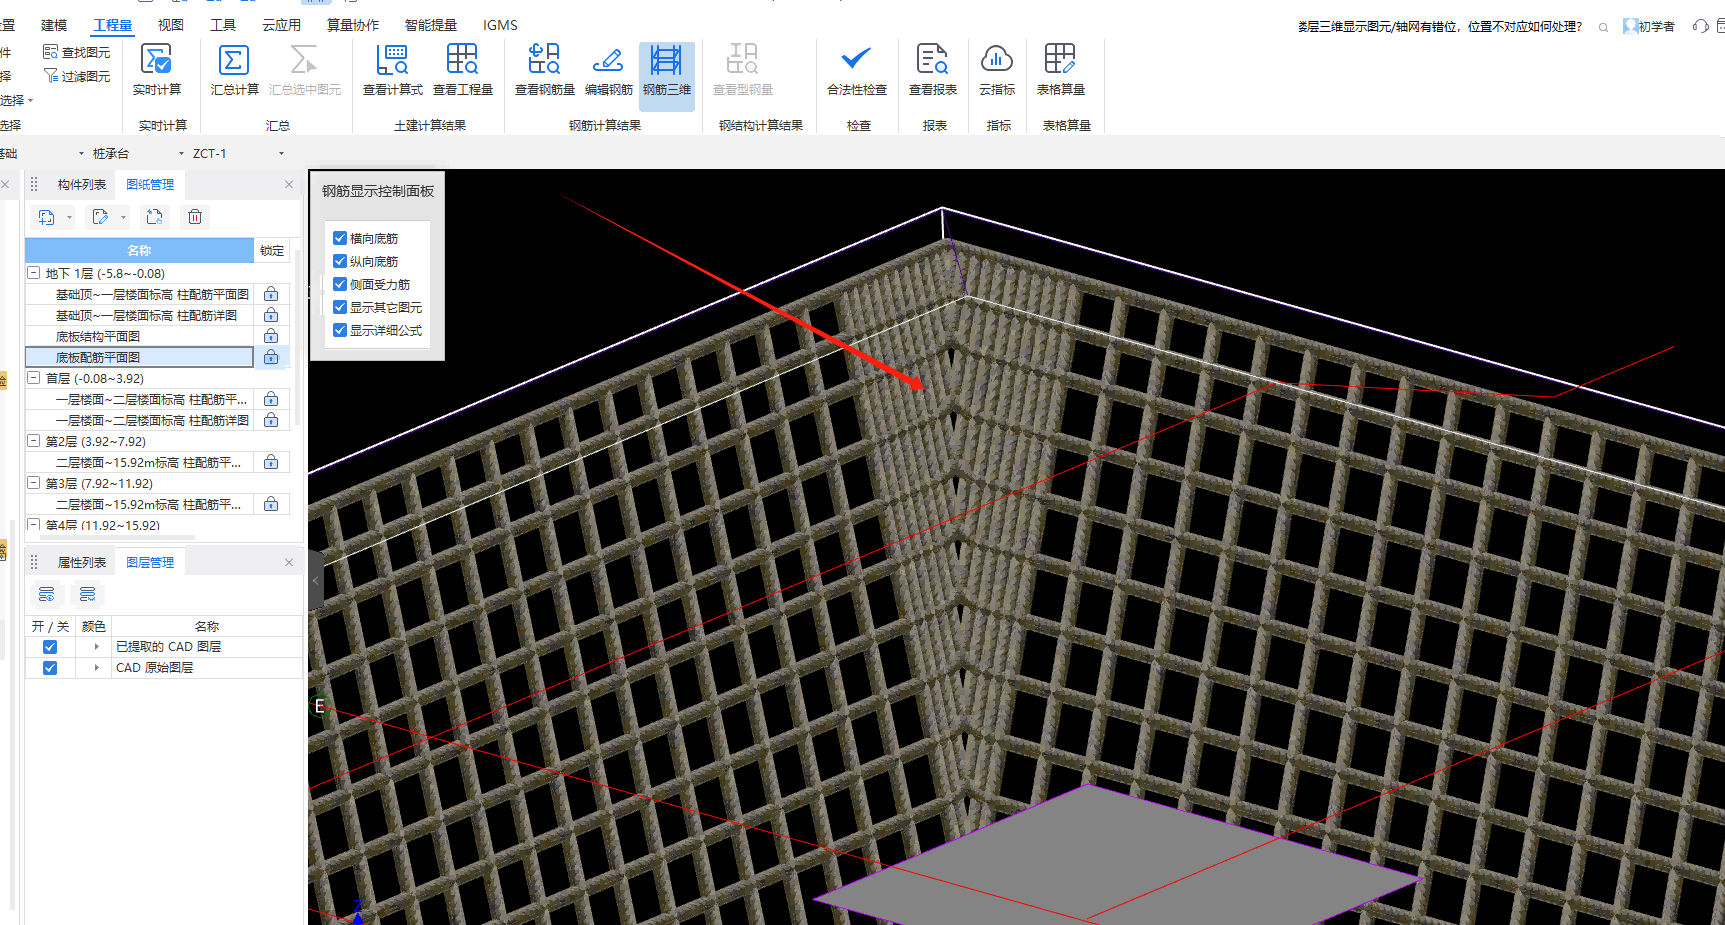
Task: Switch to 建模 ribbon tab
Action: [54, 25]
